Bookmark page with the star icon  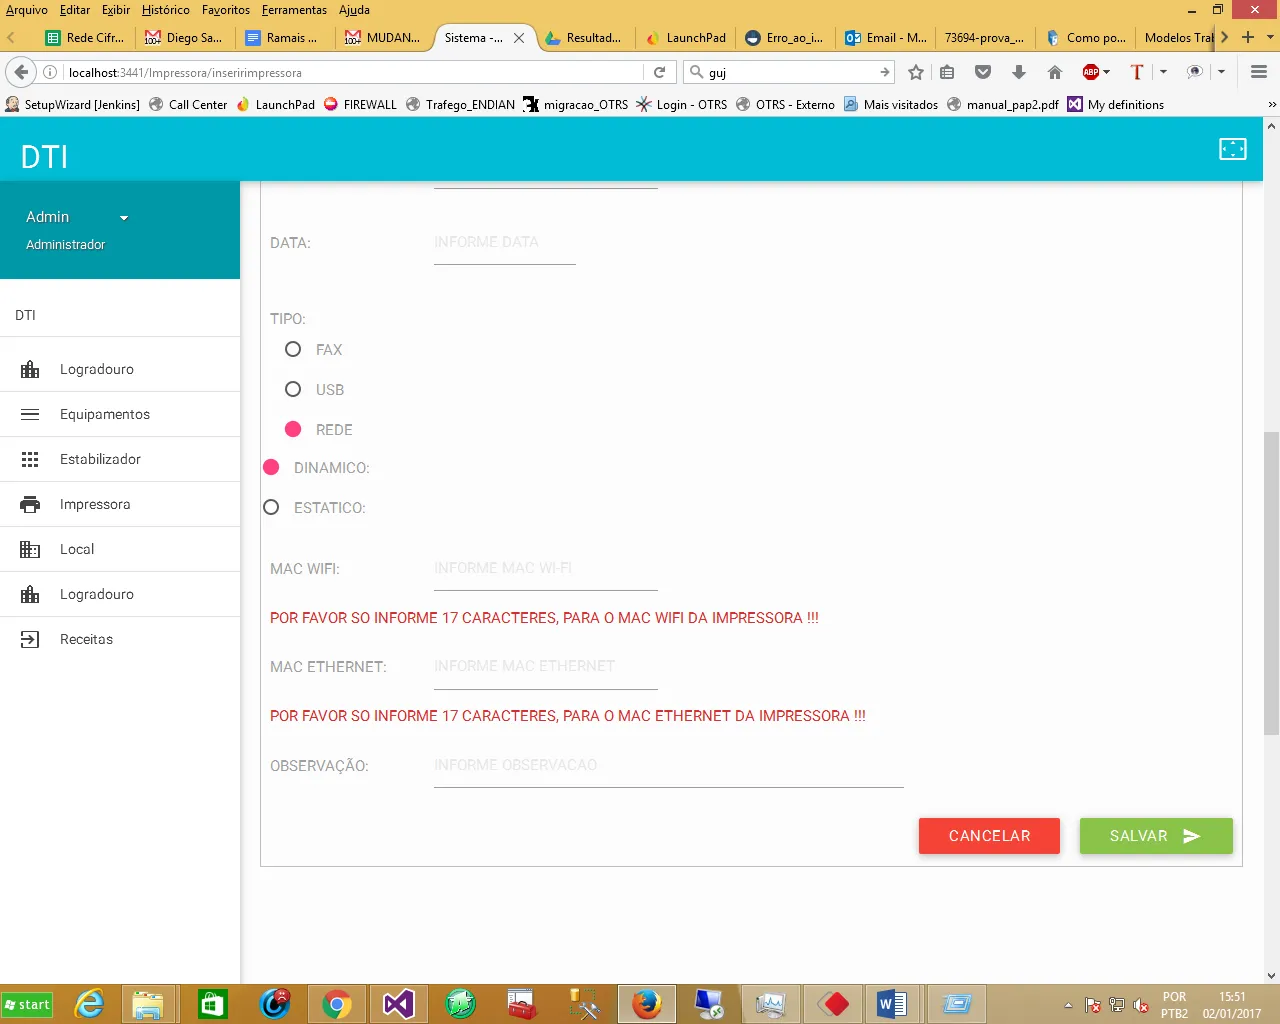pos(915,72)
